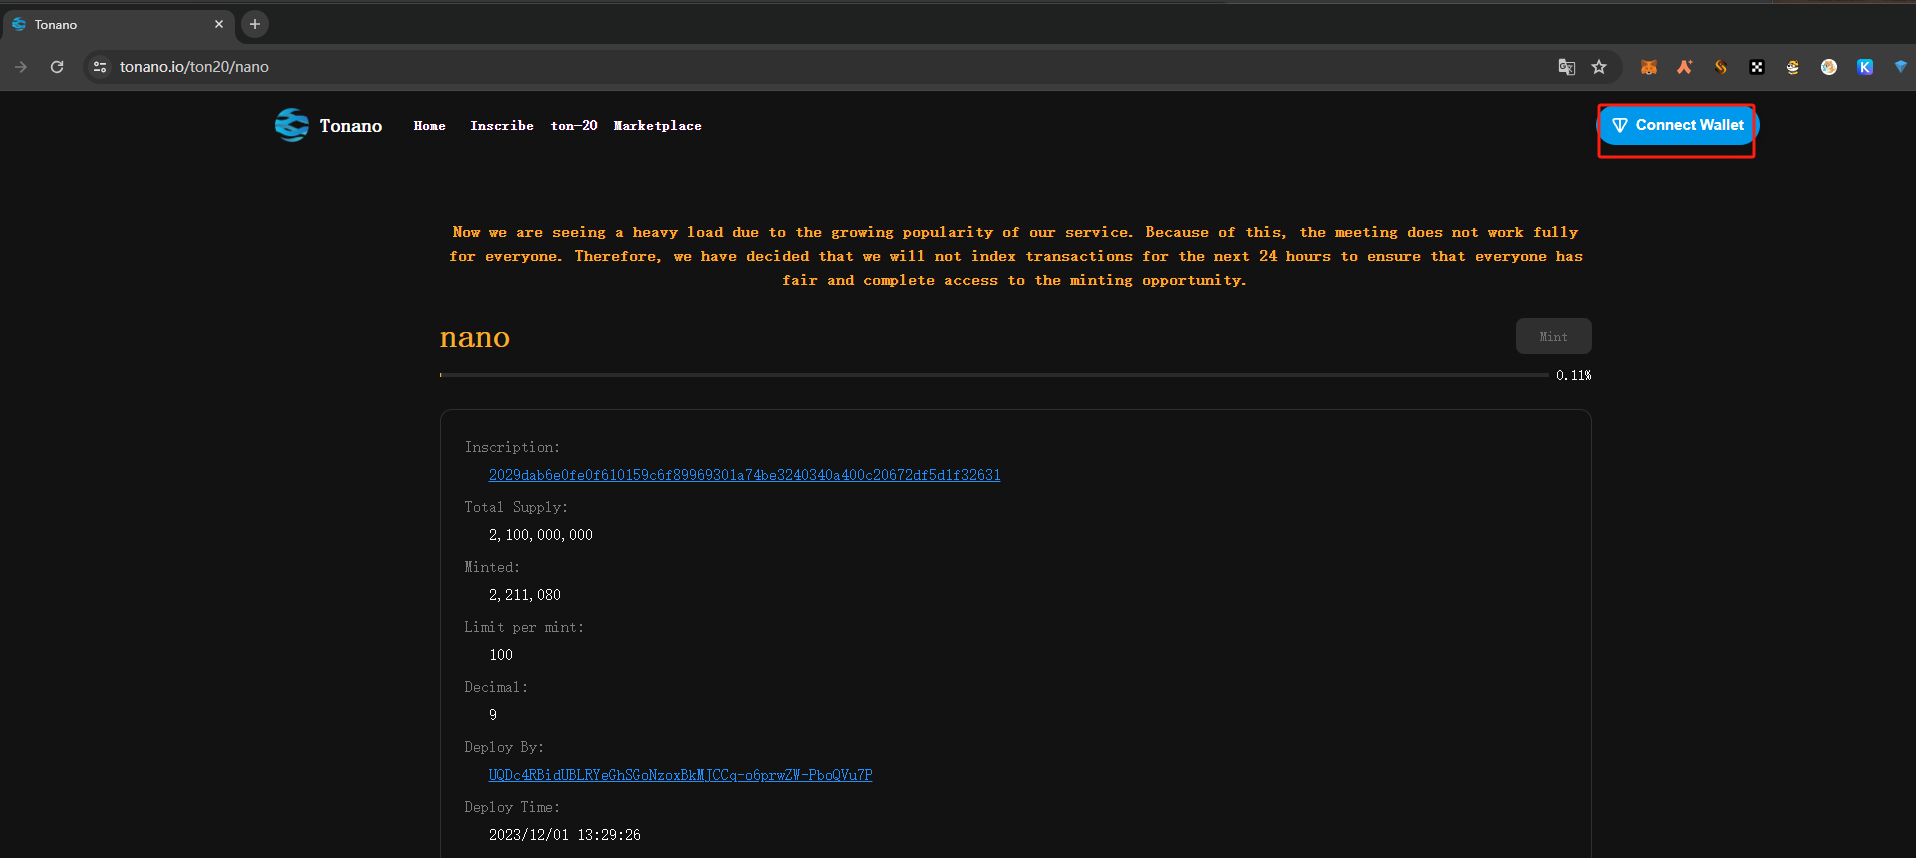Click the Total Supply label
Viewport: 1916px width, 858px height.
click(516, 507)
